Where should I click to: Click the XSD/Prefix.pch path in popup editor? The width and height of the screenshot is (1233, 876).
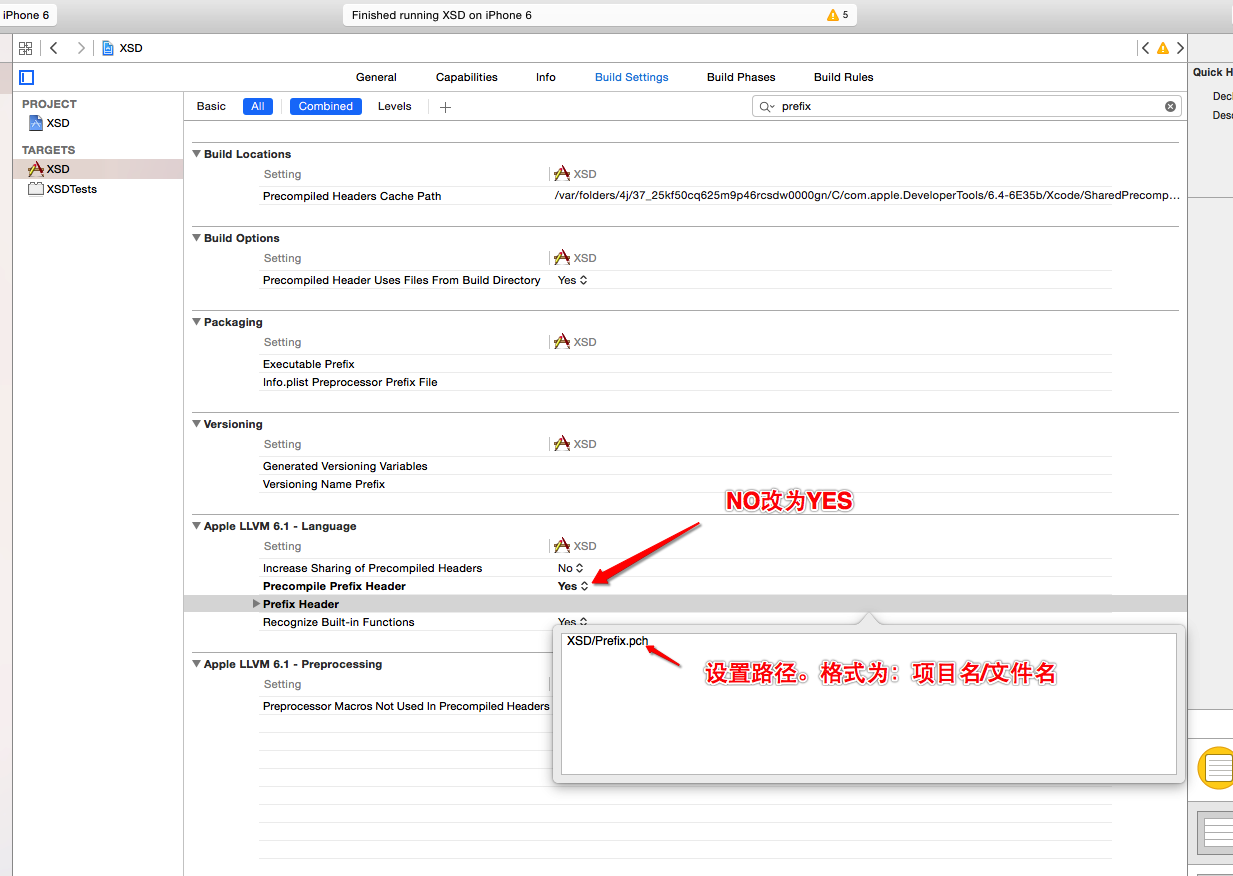coord(607,641)
